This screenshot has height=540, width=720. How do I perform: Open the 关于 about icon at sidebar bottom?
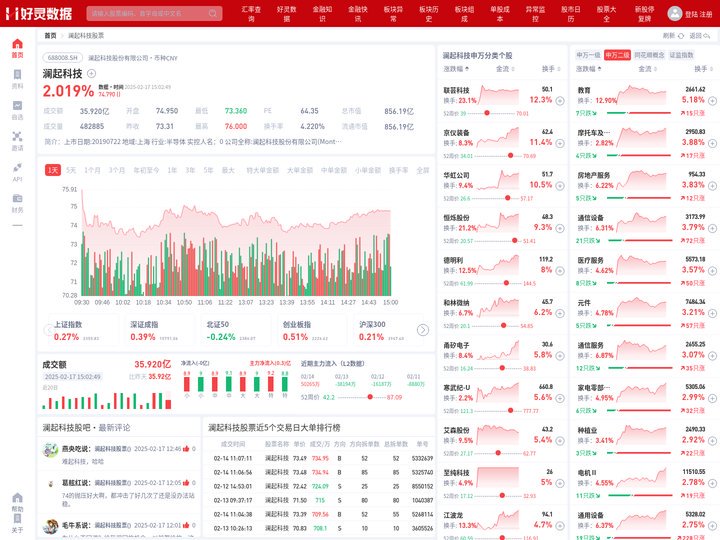pos(17,523)
